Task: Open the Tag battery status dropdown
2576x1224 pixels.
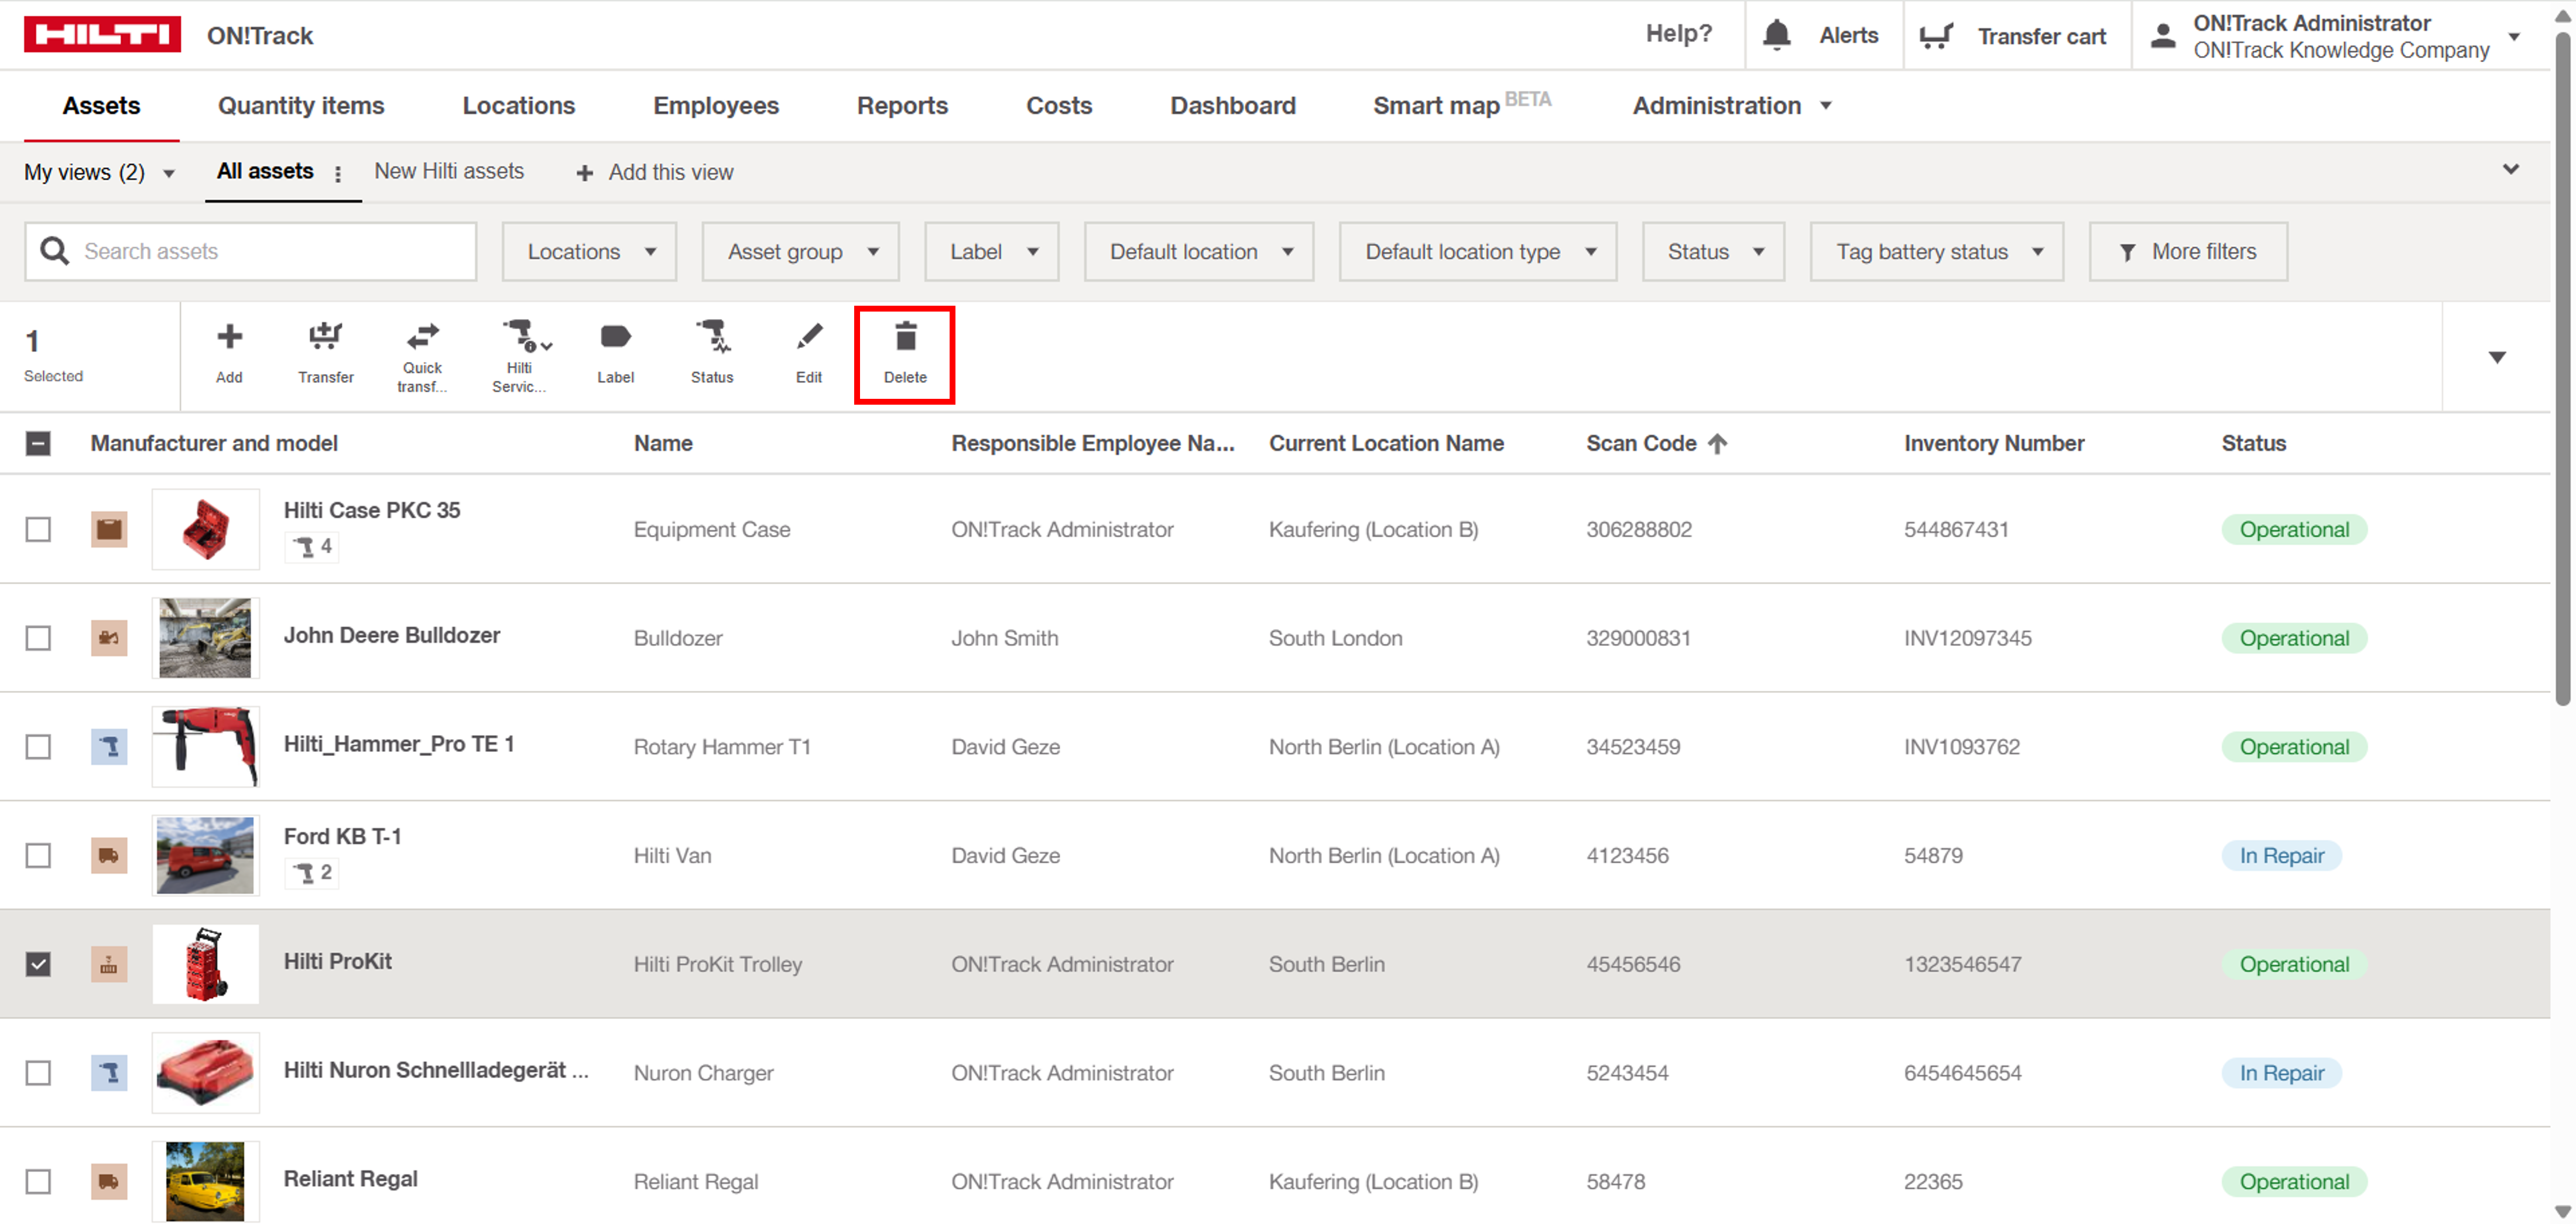Action: point(1936,252)
